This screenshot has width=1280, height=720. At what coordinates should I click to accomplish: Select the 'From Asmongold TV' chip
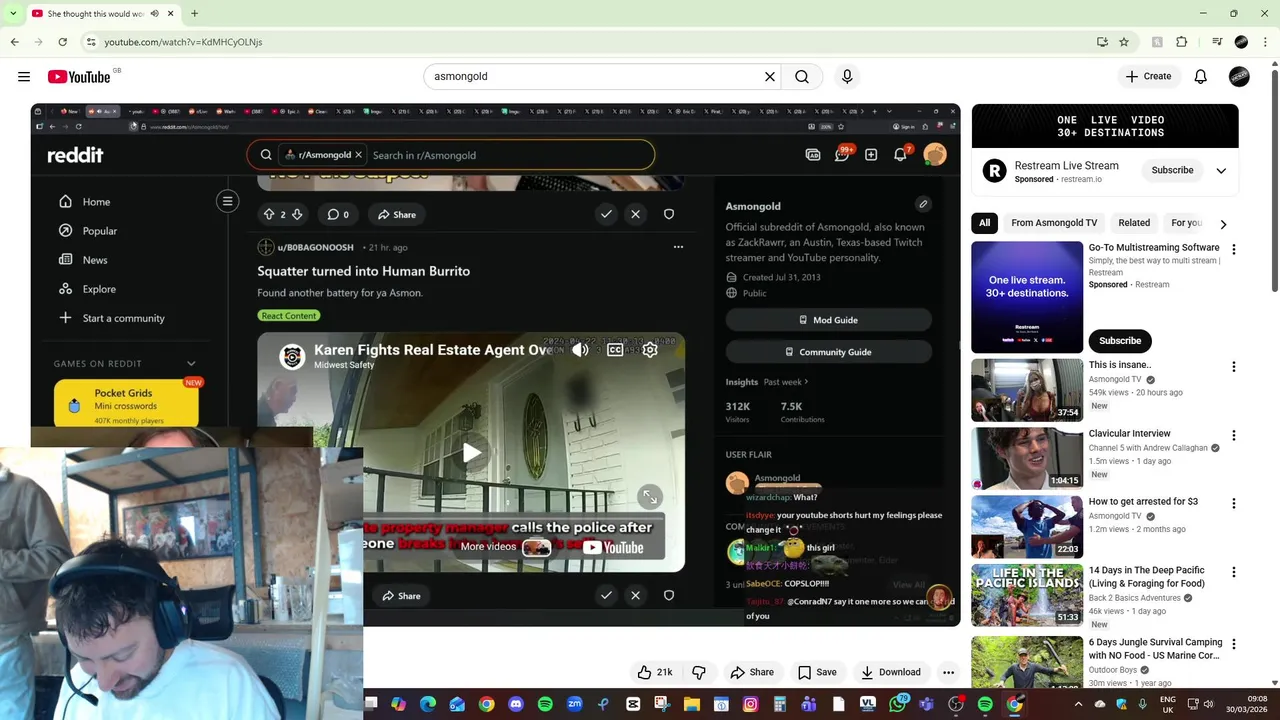(x=1054, y=223)
